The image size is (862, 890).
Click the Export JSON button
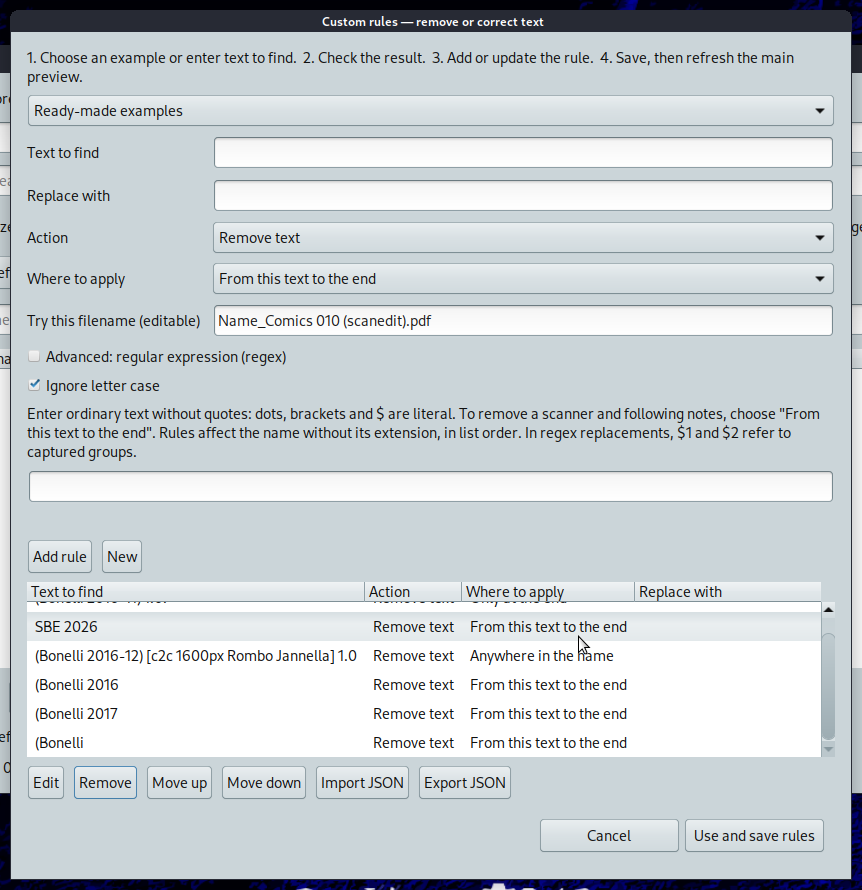(x=465, y=783)
